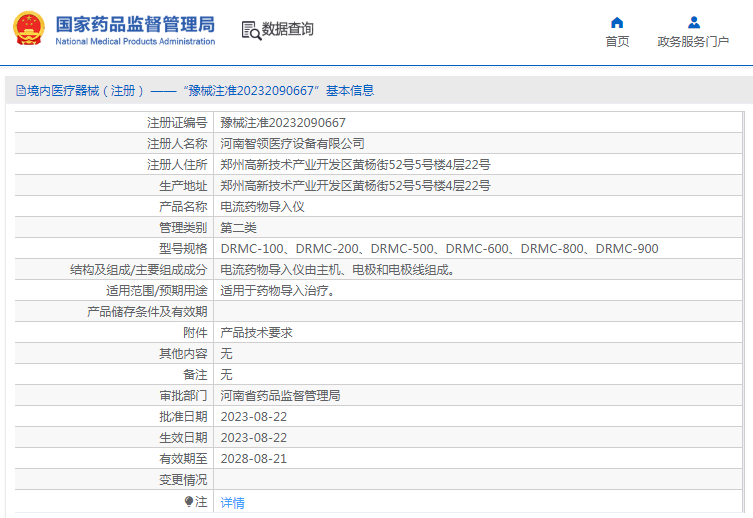Open the 详情 details link
The image size is (753, 518).
point(232,503)
